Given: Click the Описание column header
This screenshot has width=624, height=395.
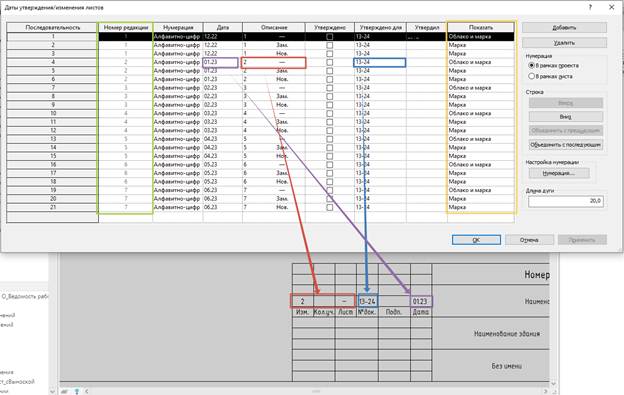Looking at the screenshot, I should [274, 27].
